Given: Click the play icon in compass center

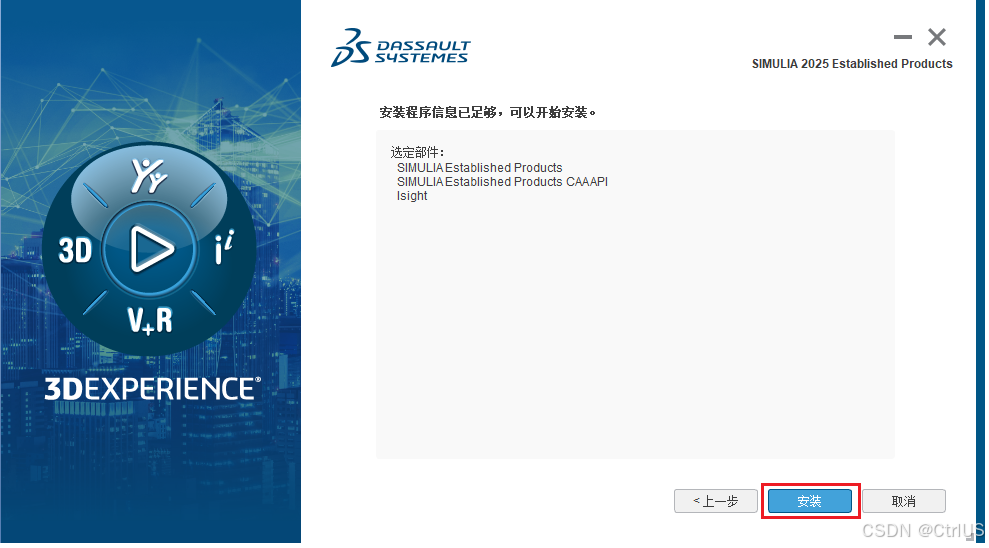Looking at the screenshot, I should (x=151, y=250).
